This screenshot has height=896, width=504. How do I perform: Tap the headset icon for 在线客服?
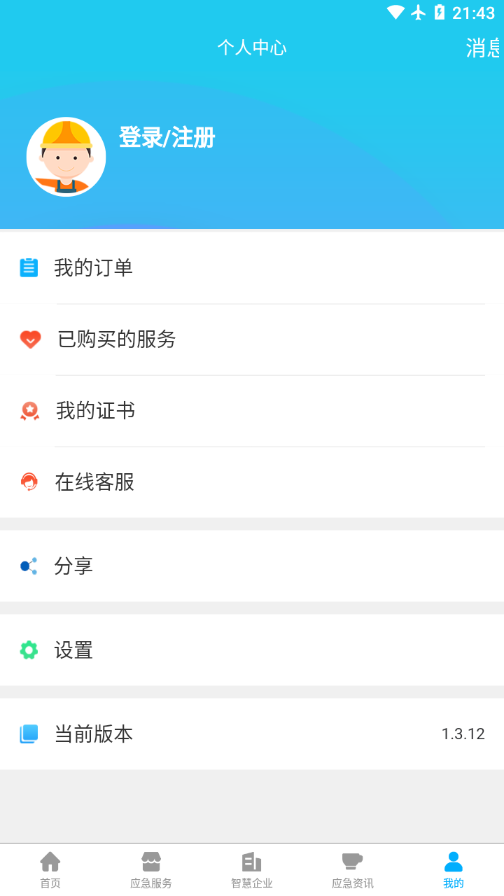[x=29, y=482]
